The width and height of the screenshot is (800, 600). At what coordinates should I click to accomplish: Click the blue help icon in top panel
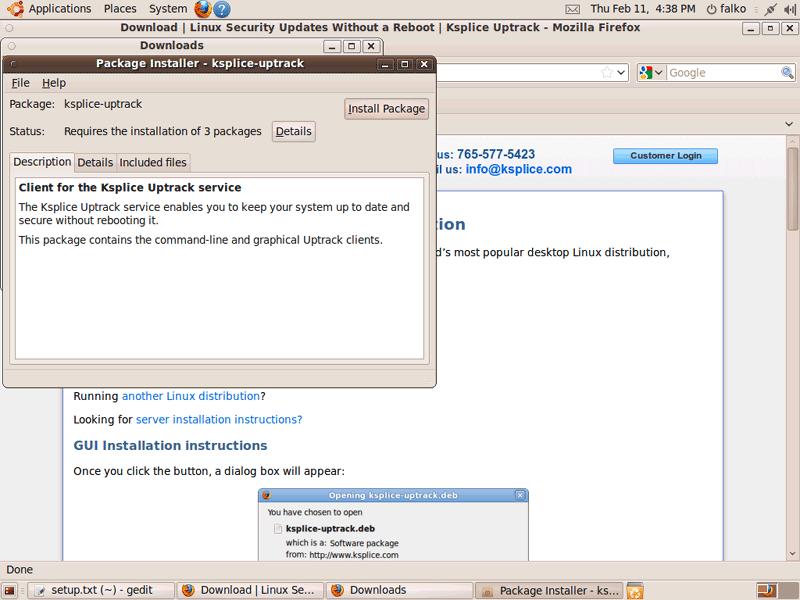[221, 9]
